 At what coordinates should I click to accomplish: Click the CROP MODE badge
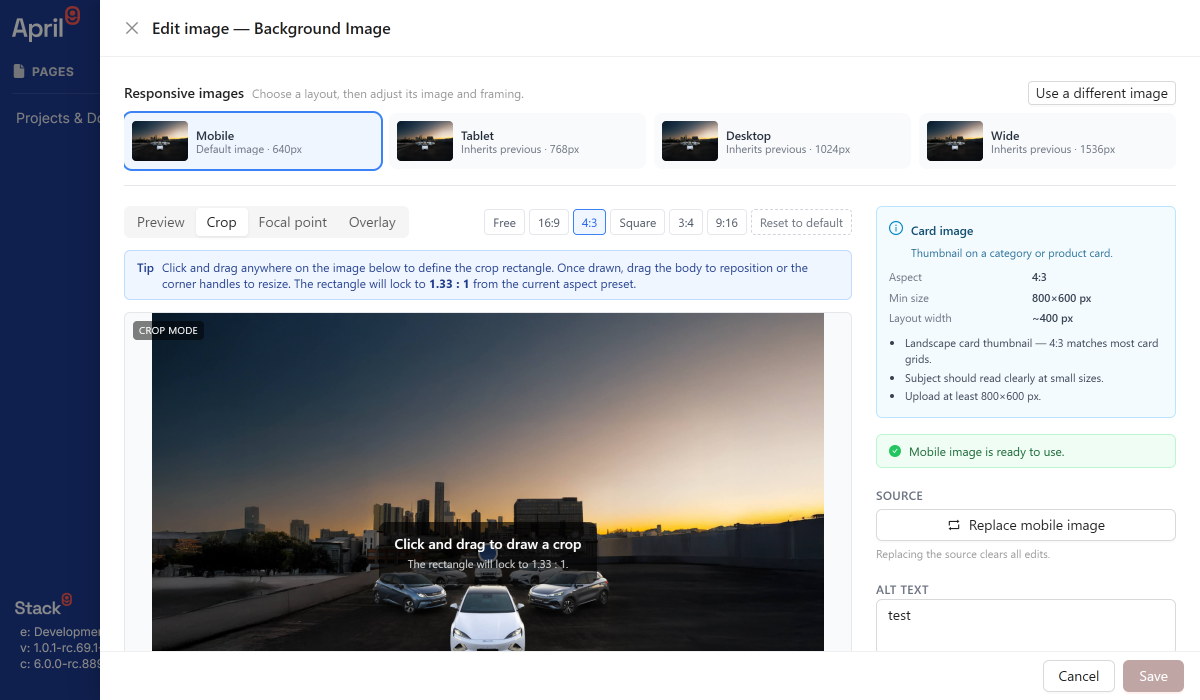point(168,330)
